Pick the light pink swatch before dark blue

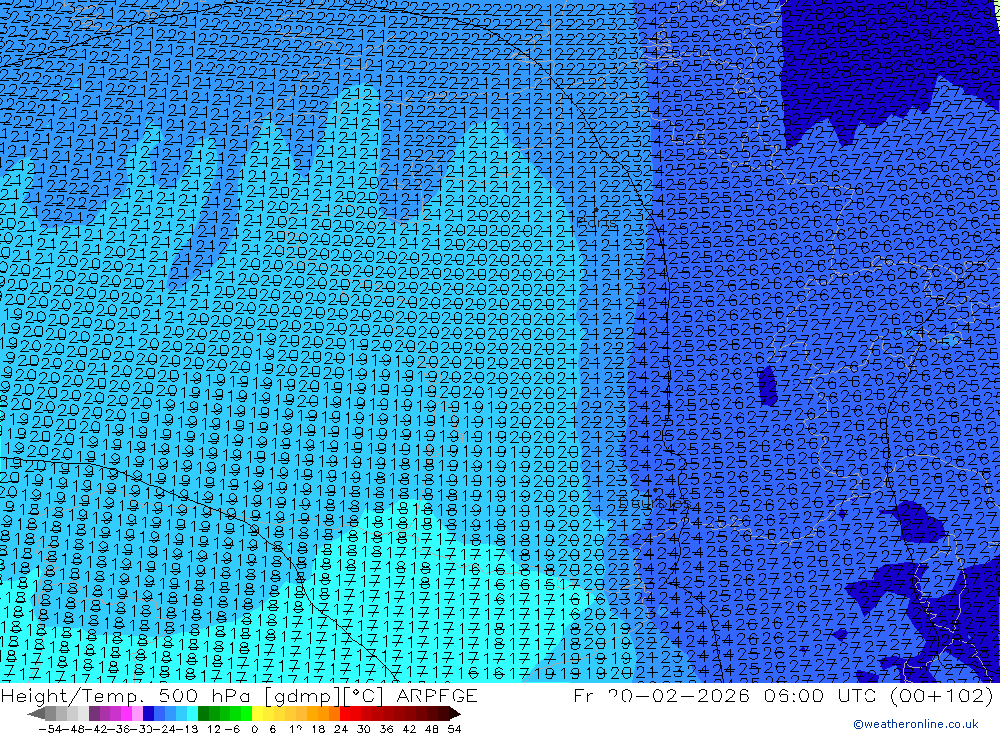[138, 714]
